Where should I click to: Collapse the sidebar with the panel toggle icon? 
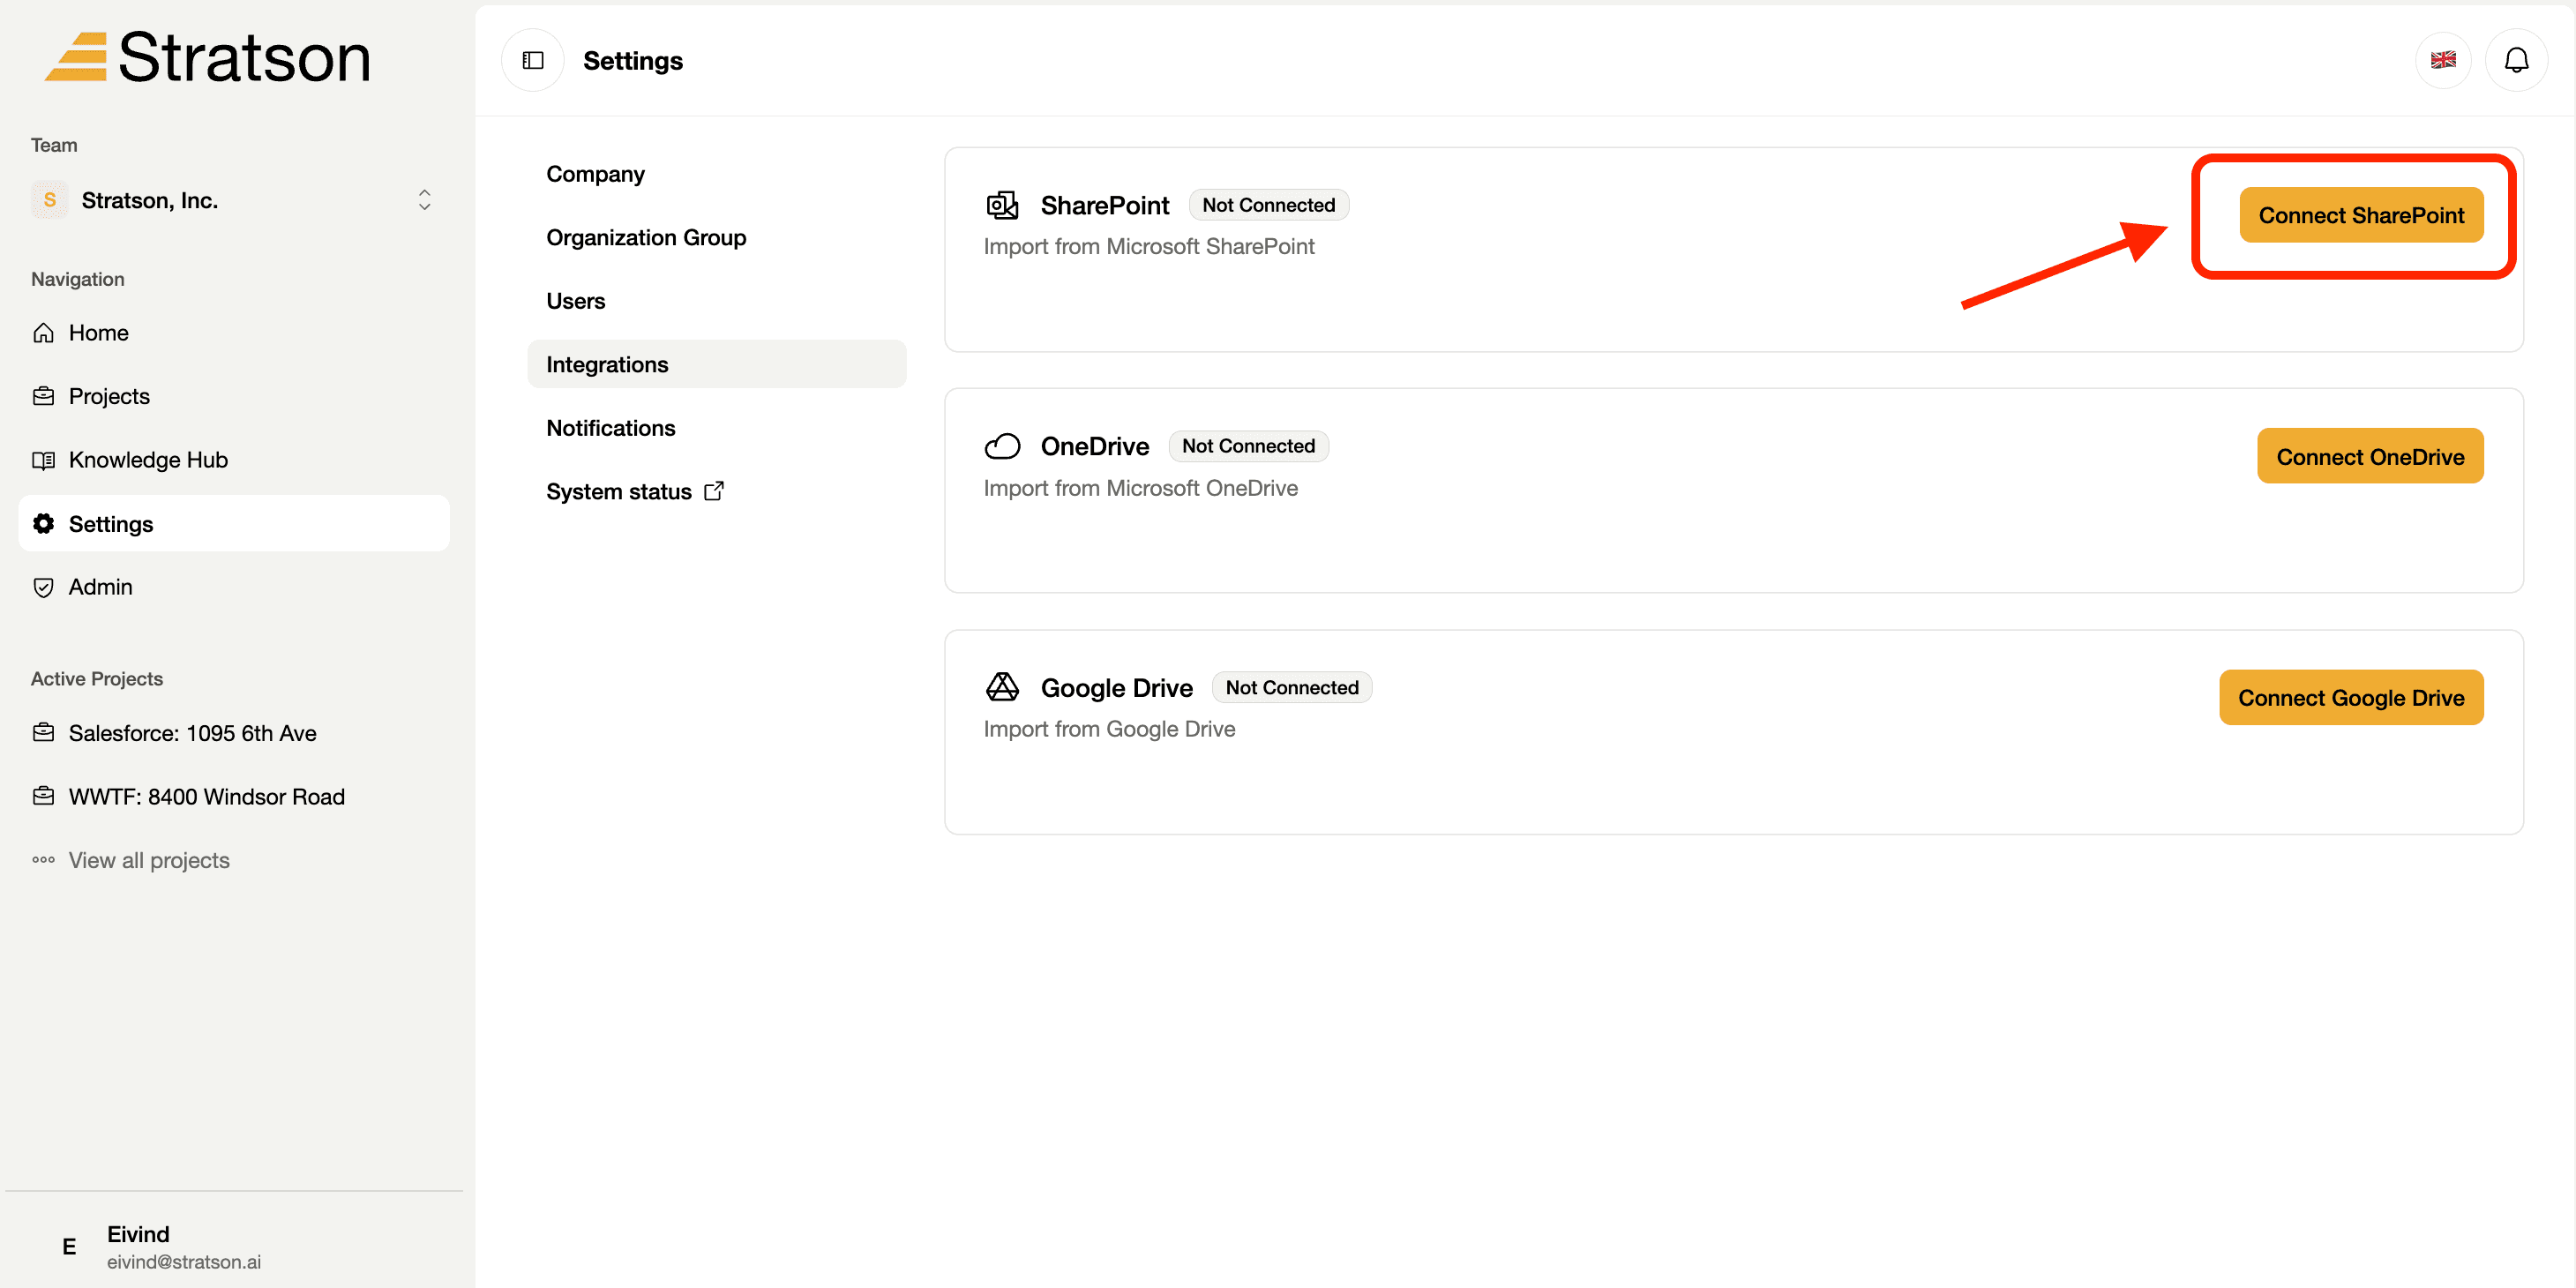coord(533,61)
